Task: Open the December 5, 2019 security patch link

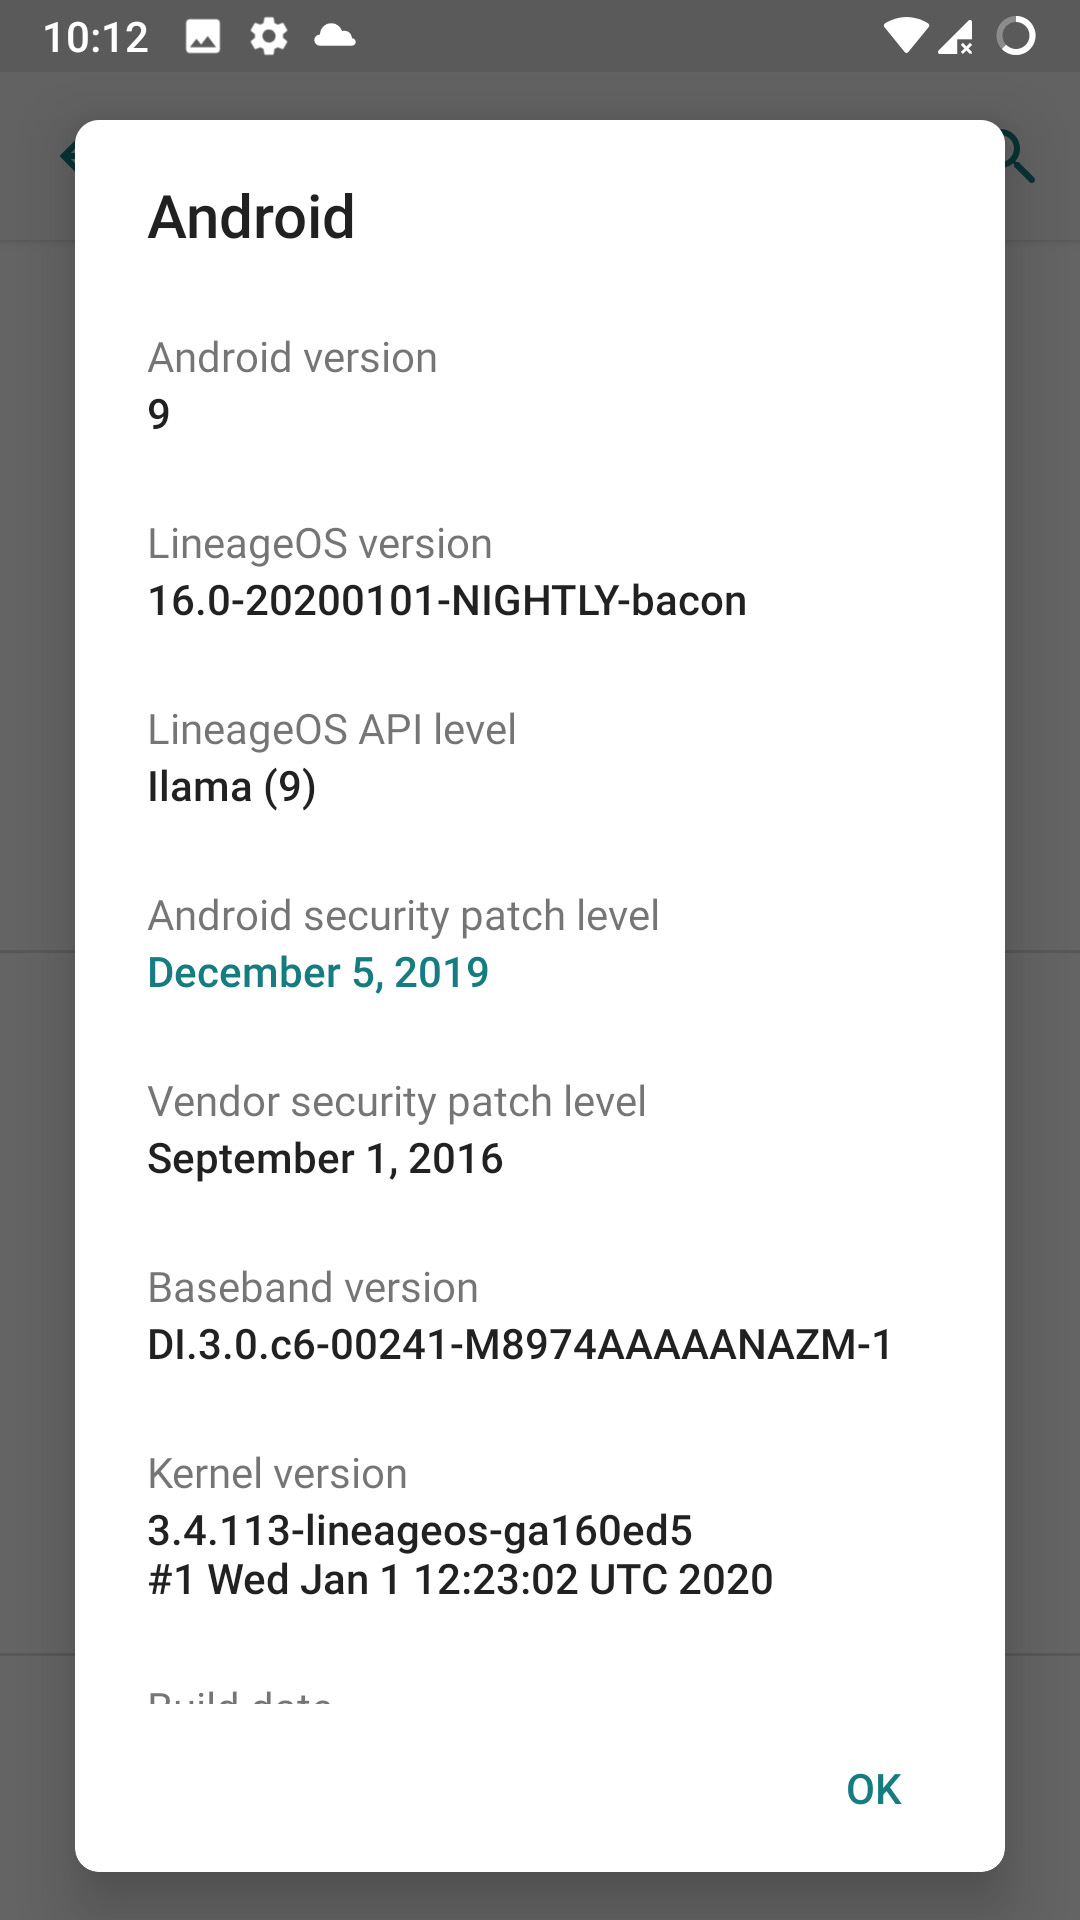Action: click(x=318, y=972)
